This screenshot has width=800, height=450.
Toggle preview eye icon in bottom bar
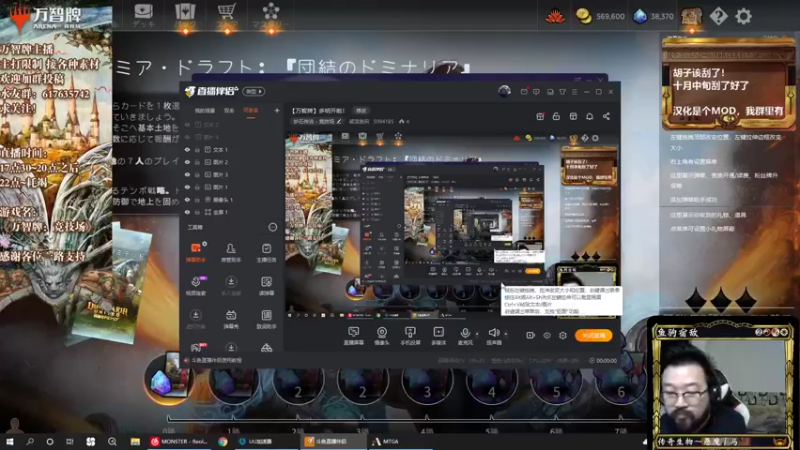546,335
